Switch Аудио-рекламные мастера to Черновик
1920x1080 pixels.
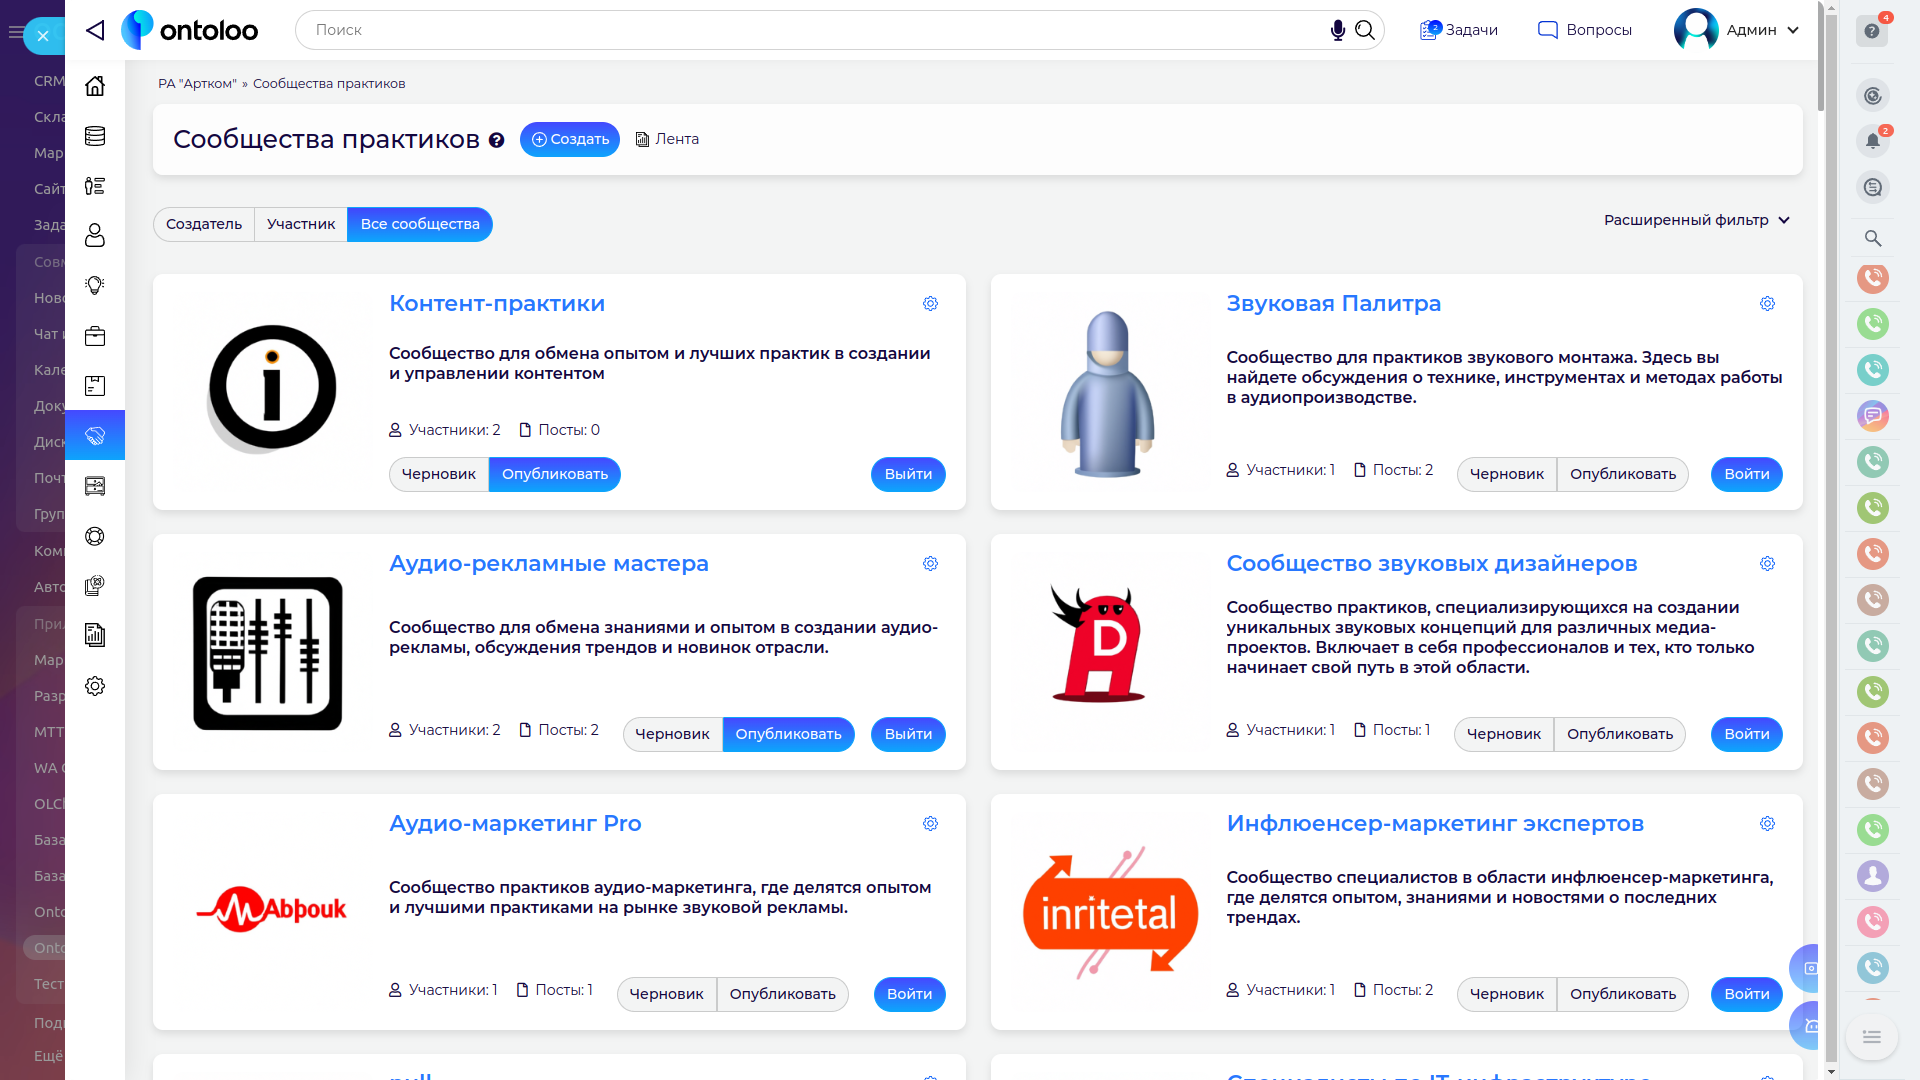[x=672, y=734]
